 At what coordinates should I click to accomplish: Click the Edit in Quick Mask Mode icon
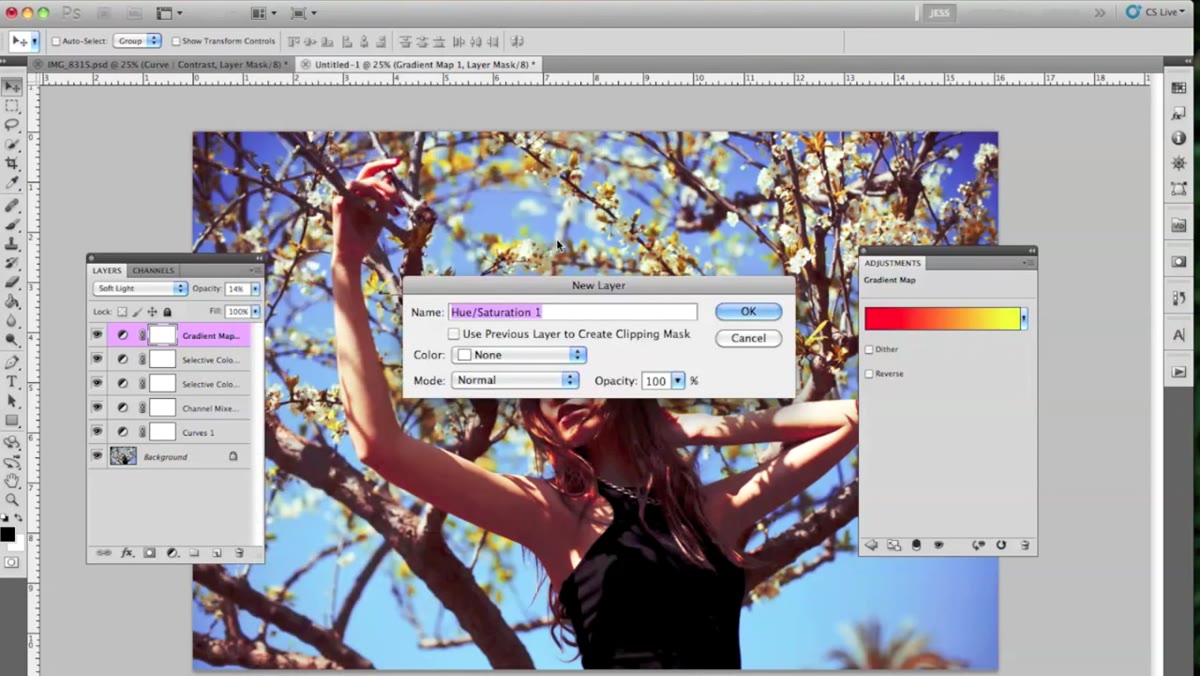pos(11,563)
